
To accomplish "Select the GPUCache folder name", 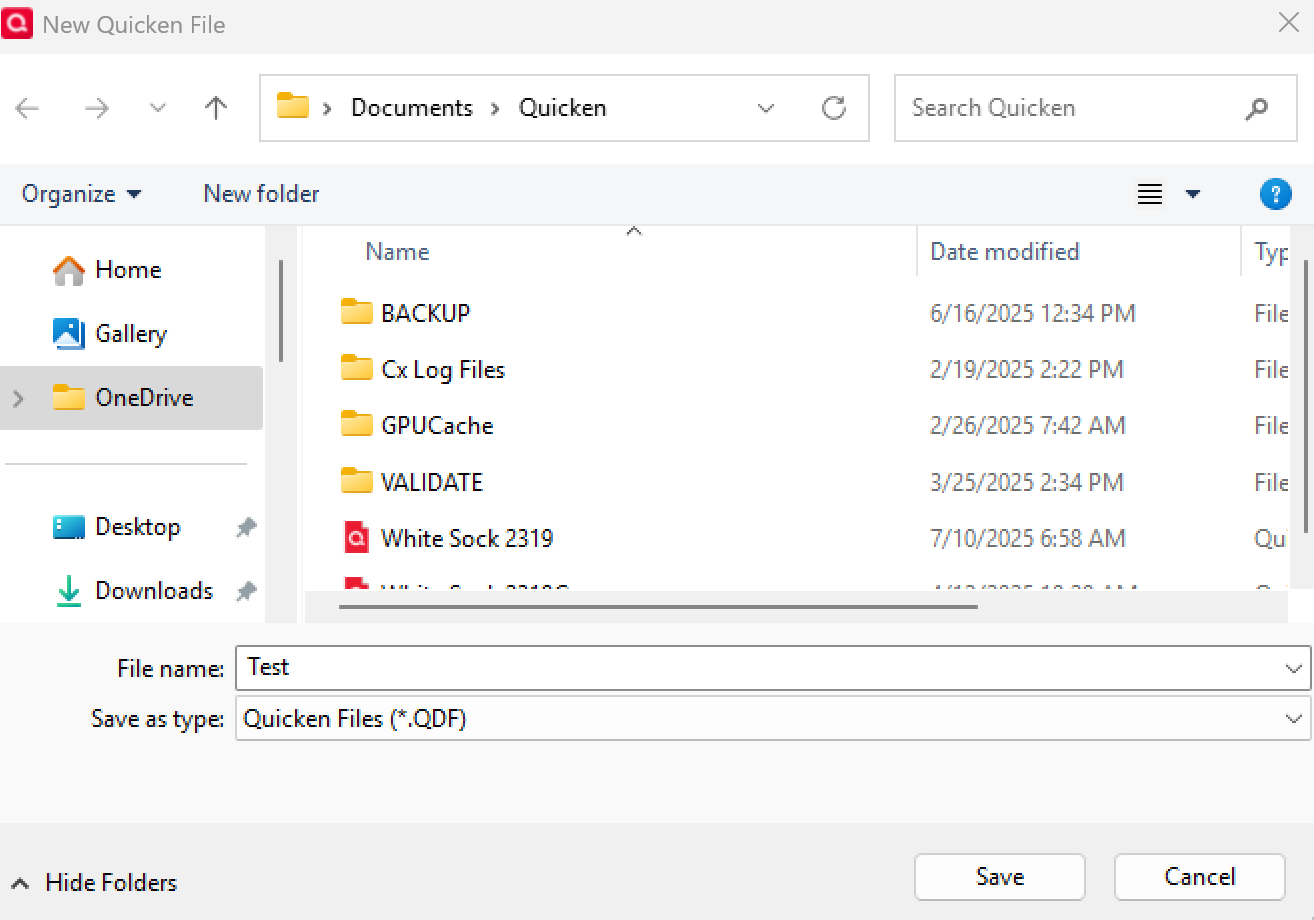I will (x=437, y=426).
